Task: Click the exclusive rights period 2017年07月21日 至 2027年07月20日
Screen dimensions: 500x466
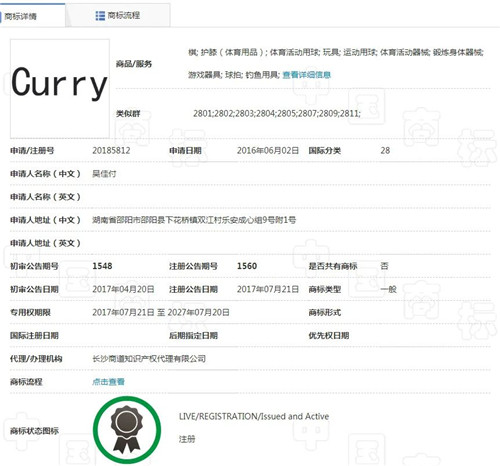Action: point(161,312)
